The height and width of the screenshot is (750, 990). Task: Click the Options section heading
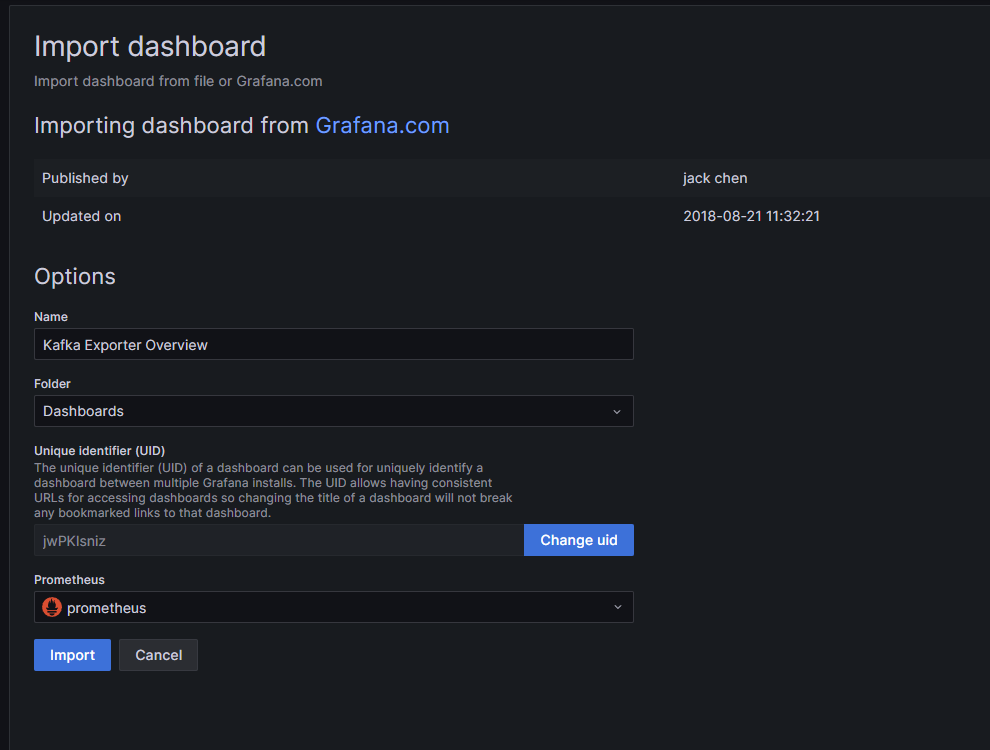75,277
